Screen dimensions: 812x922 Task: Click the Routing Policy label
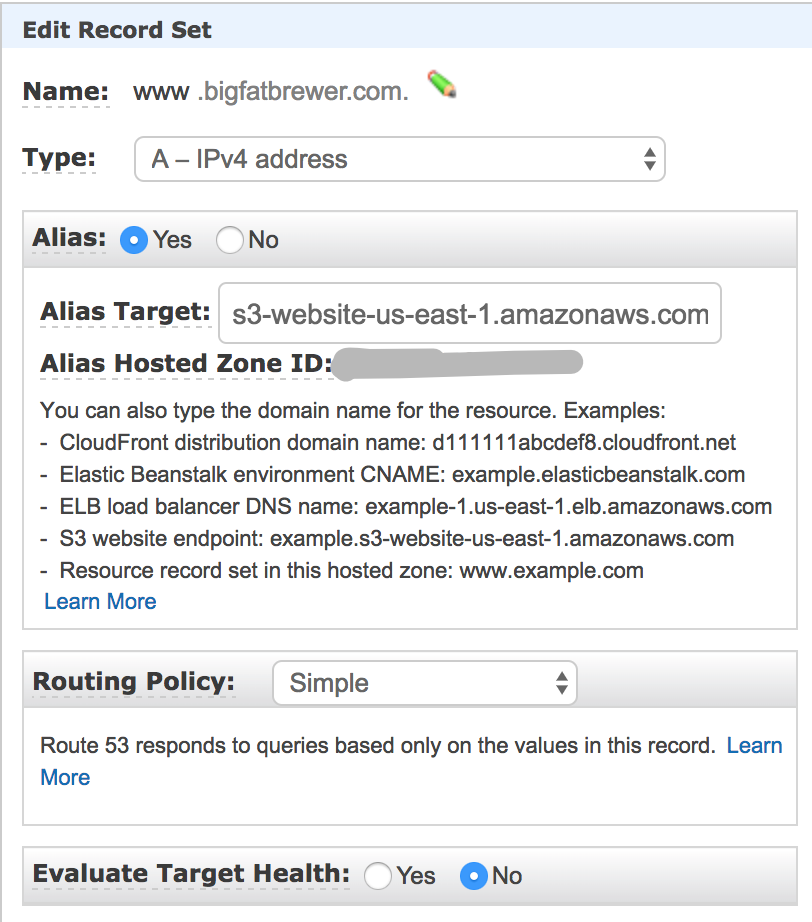click(x=134, y=682)
